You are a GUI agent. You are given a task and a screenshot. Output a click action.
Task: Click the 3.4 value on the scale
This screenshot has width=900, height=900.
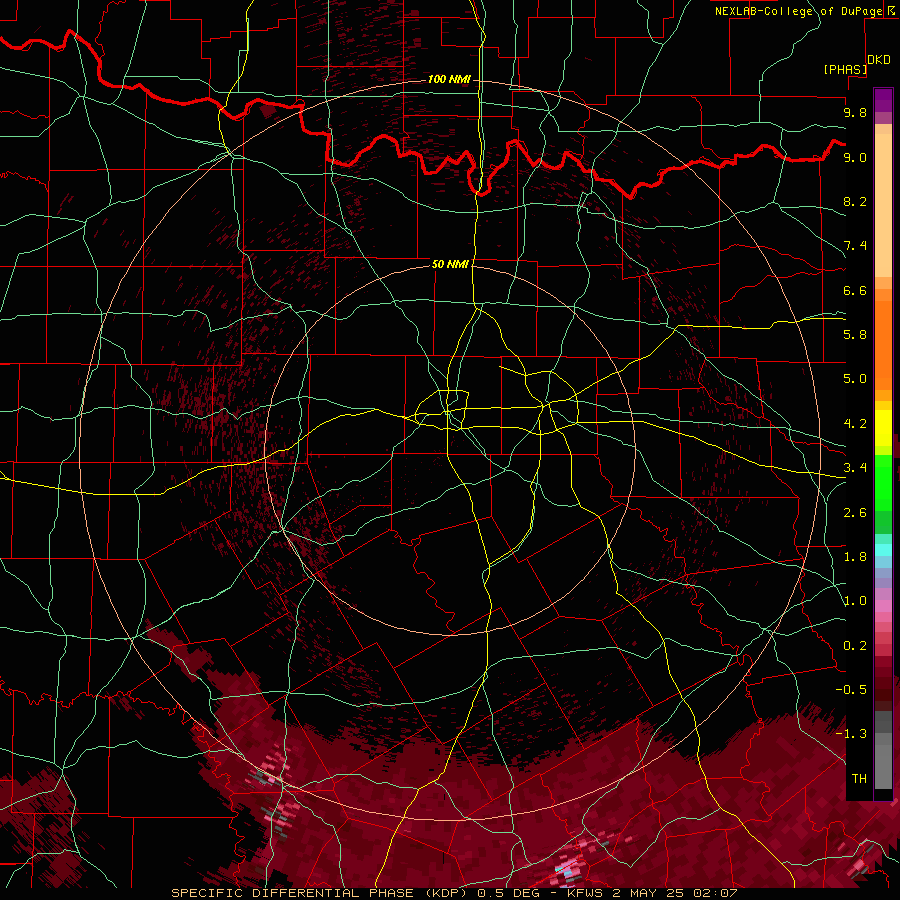tap(855, 468)
